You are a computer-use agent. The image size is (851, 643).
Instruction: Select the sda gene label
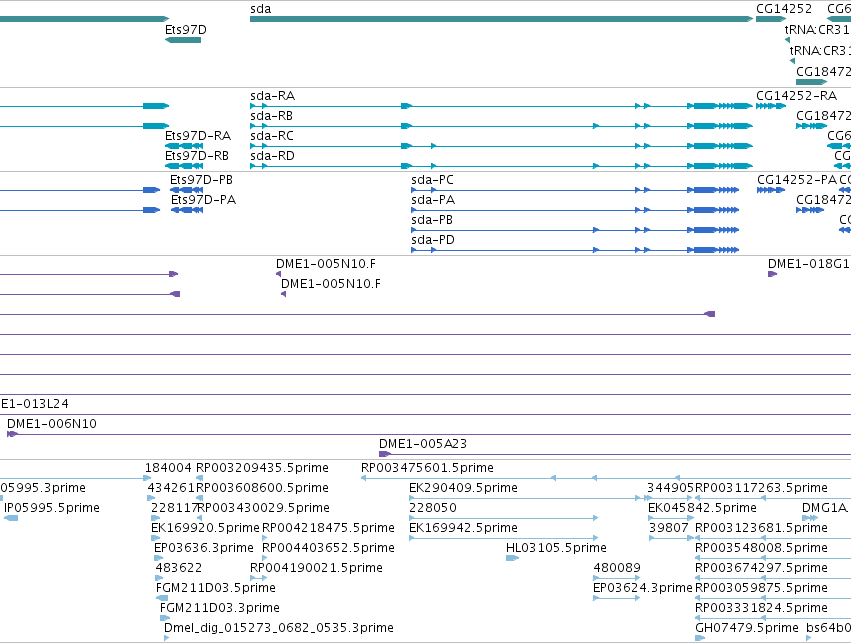click(x=261, y=9)
